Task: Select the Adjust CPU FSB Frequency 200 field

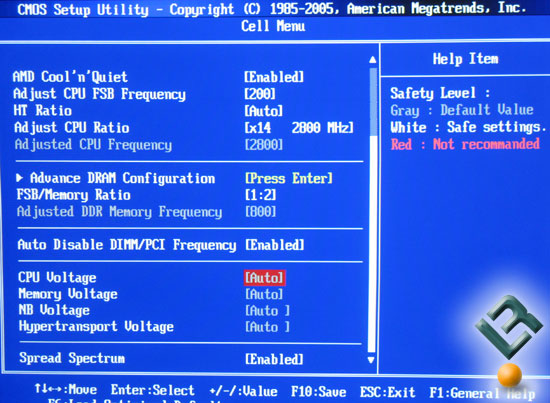Action: pos(260,94)
